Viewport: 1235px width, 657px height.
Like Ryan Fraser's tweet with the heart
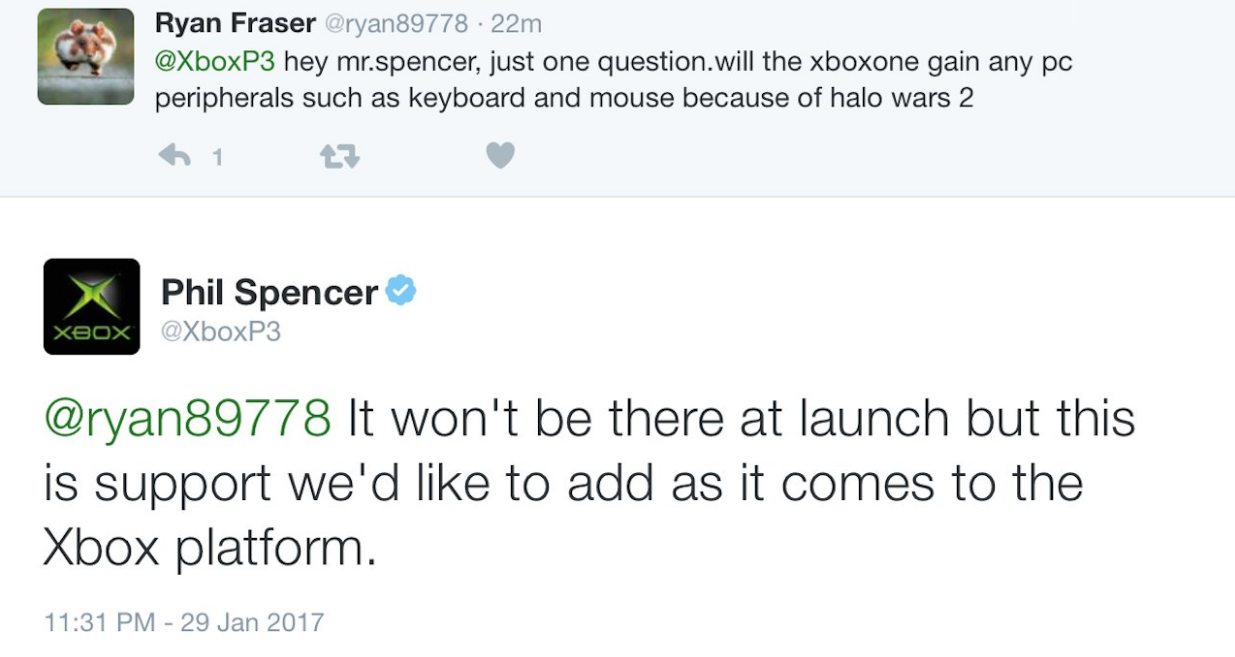coord(500,156)
